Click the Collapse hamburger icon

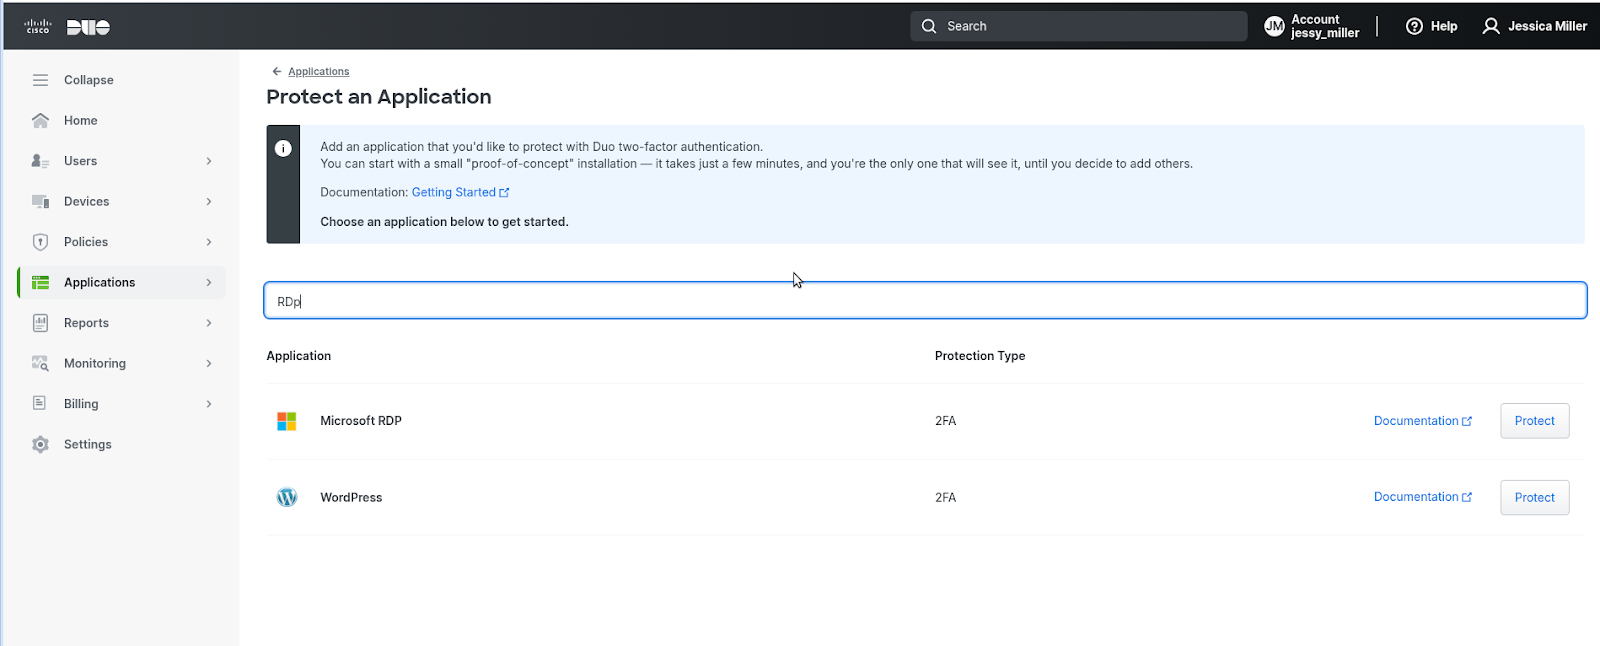point(40,80)
